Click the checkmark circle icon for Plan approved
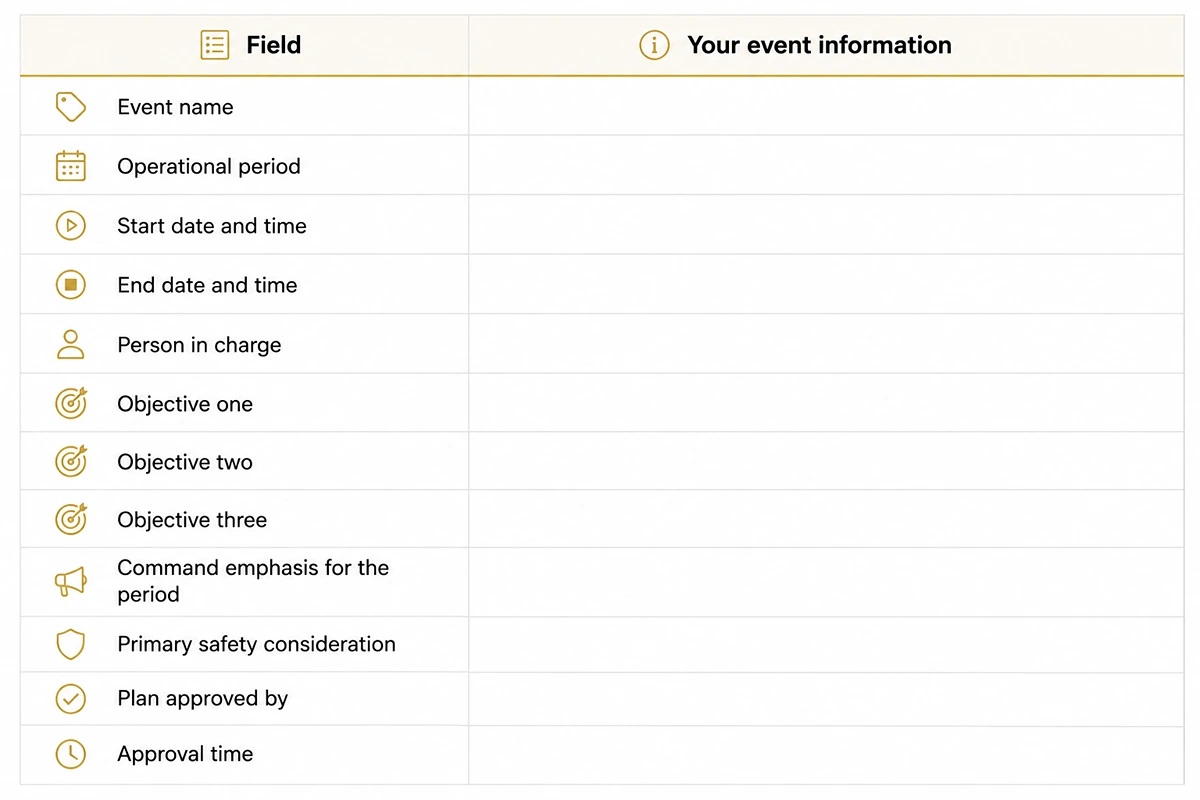The image size is (1200, 800). (70, 699)
